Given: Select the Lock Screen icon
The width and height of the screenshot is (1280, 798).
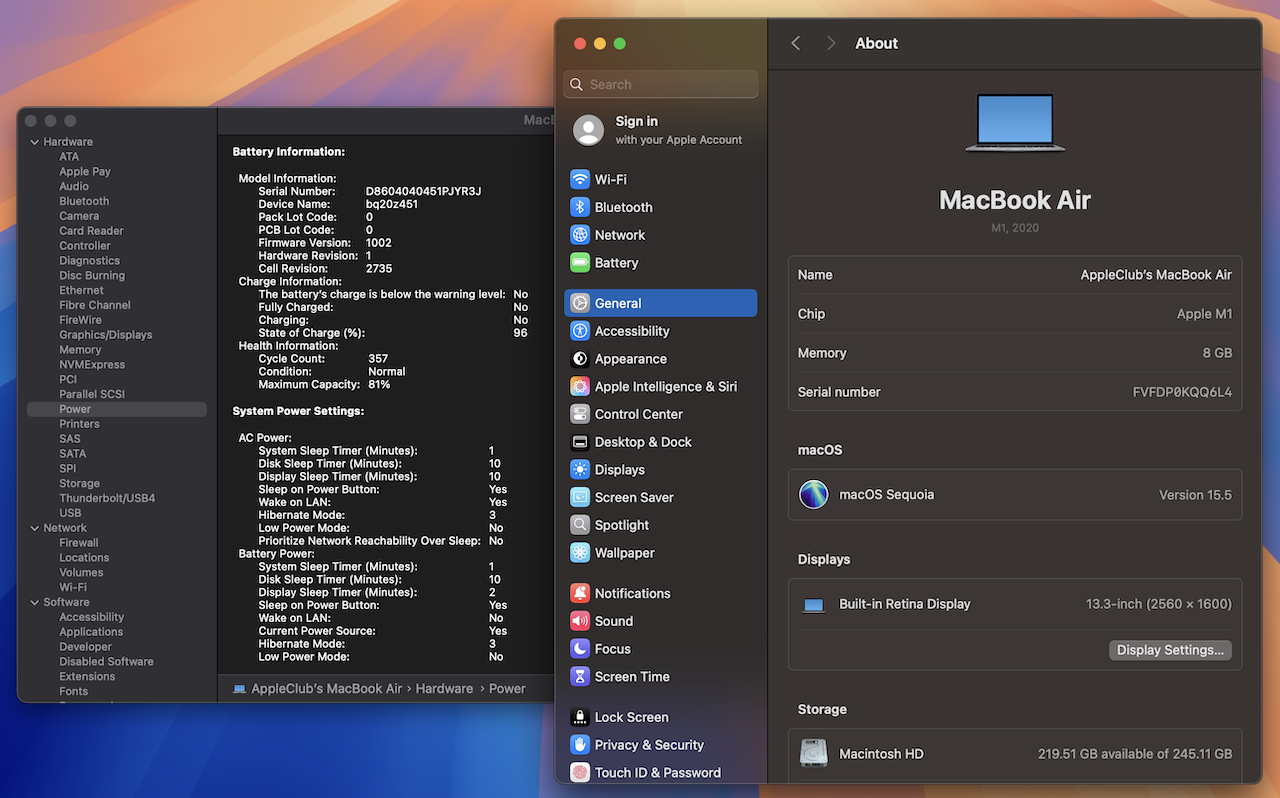Looking at the screenshot, I should (x=580, y=717).
